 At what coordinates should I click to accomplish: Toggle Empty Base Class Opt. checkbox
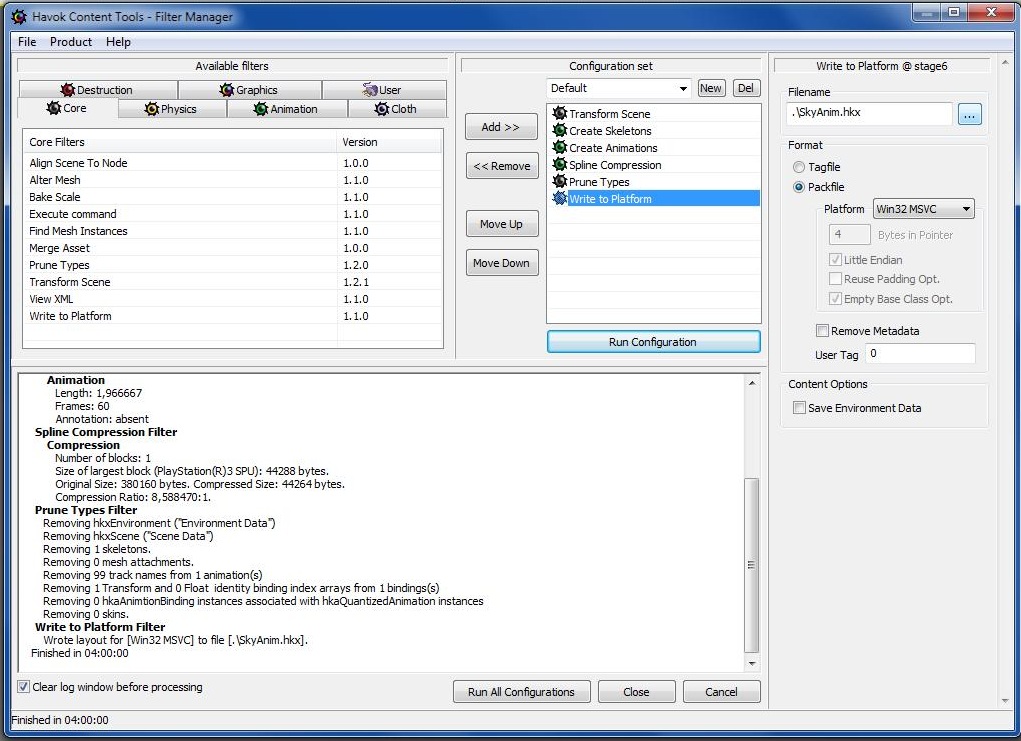(x=835, y=299)
